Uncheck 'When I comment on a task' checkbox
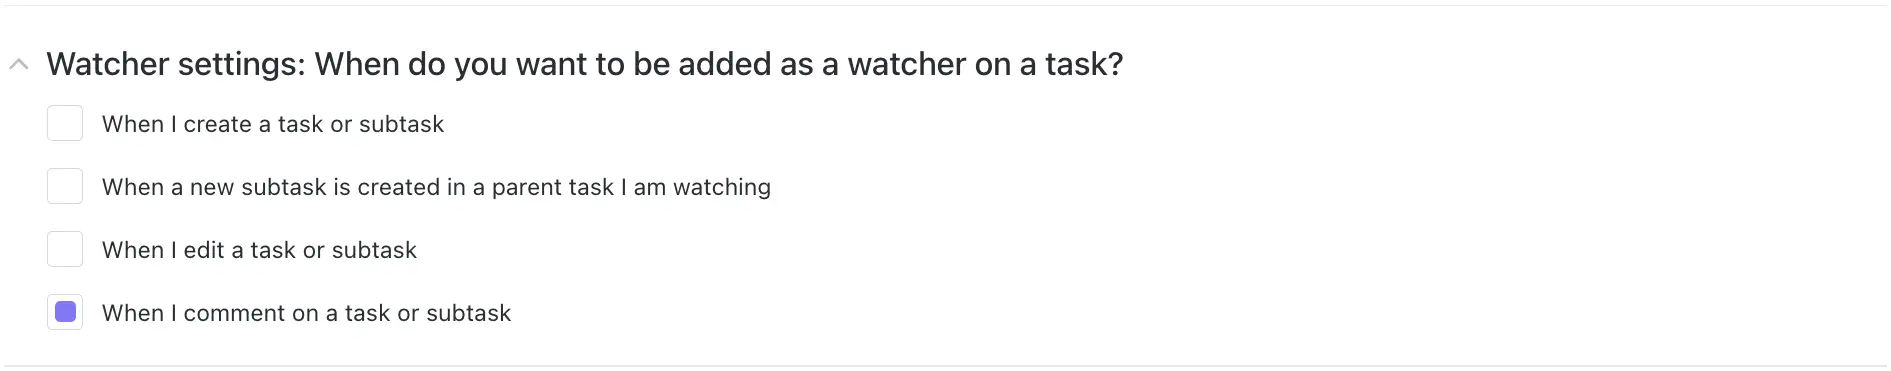This screenshot has width=1891, height=371. coord(65,313)
